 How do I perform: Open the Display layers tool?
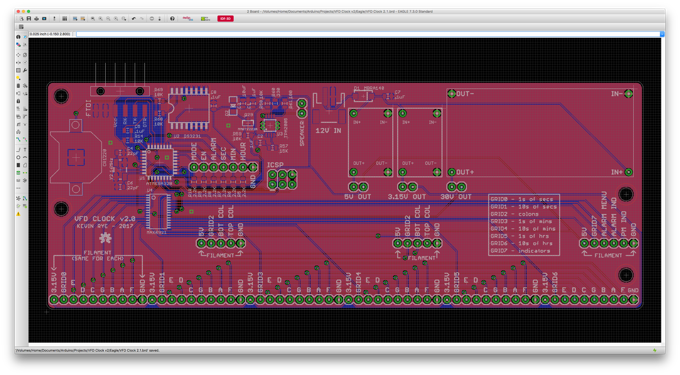pyautogui.click(x=18, y=44)
